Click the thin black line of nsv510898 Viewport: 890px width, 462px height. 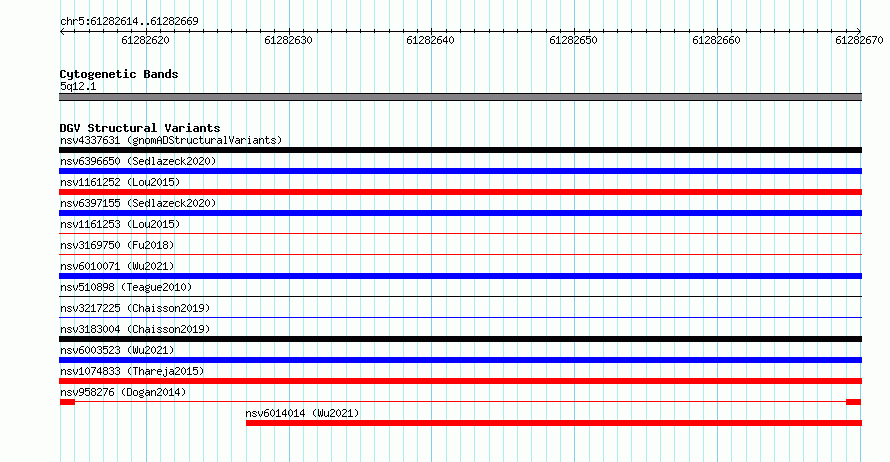pos(460,296)
